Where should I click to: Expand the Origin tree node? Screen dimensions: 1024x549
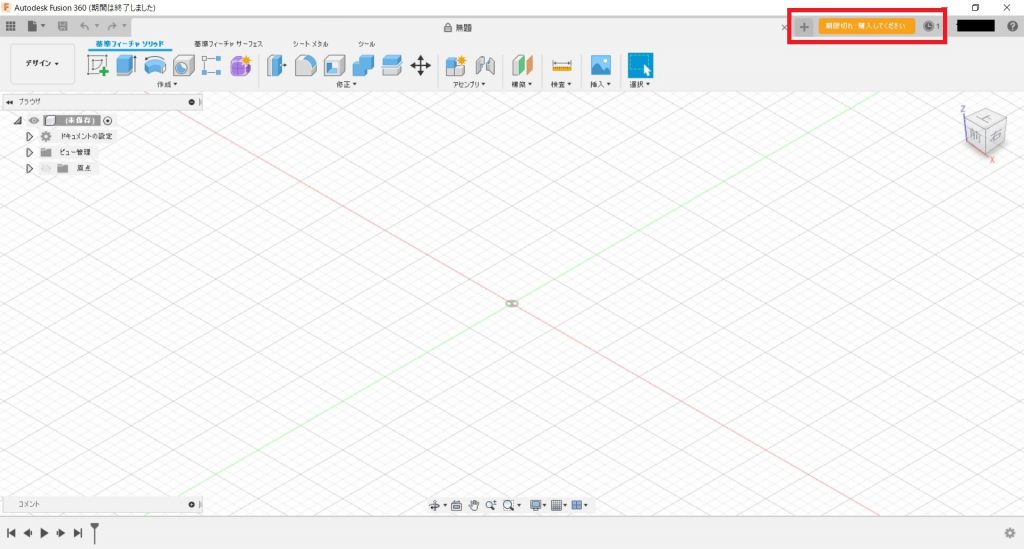(x=29, y=168)
